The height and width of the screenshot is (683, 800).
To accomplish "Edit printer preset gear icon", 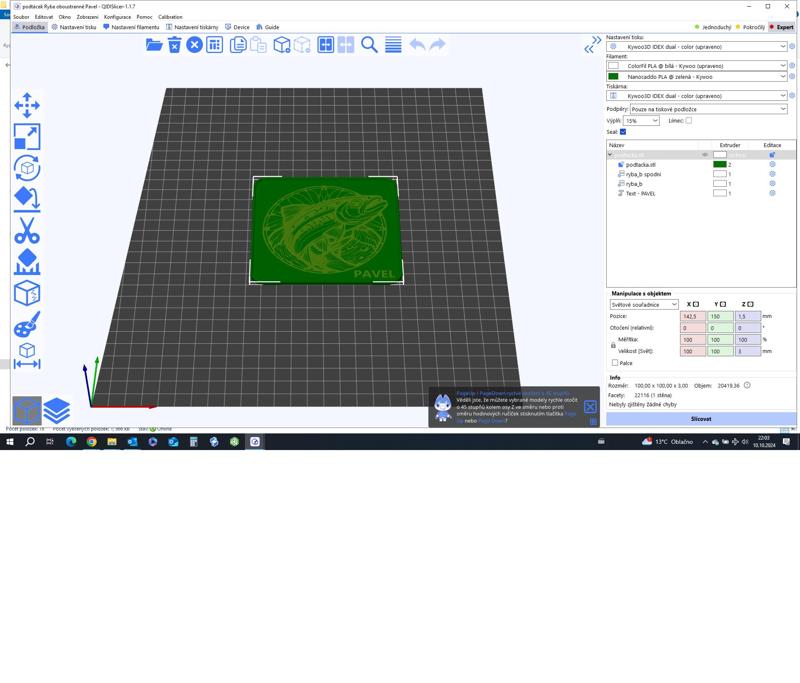I will click(x=792, y=95).
